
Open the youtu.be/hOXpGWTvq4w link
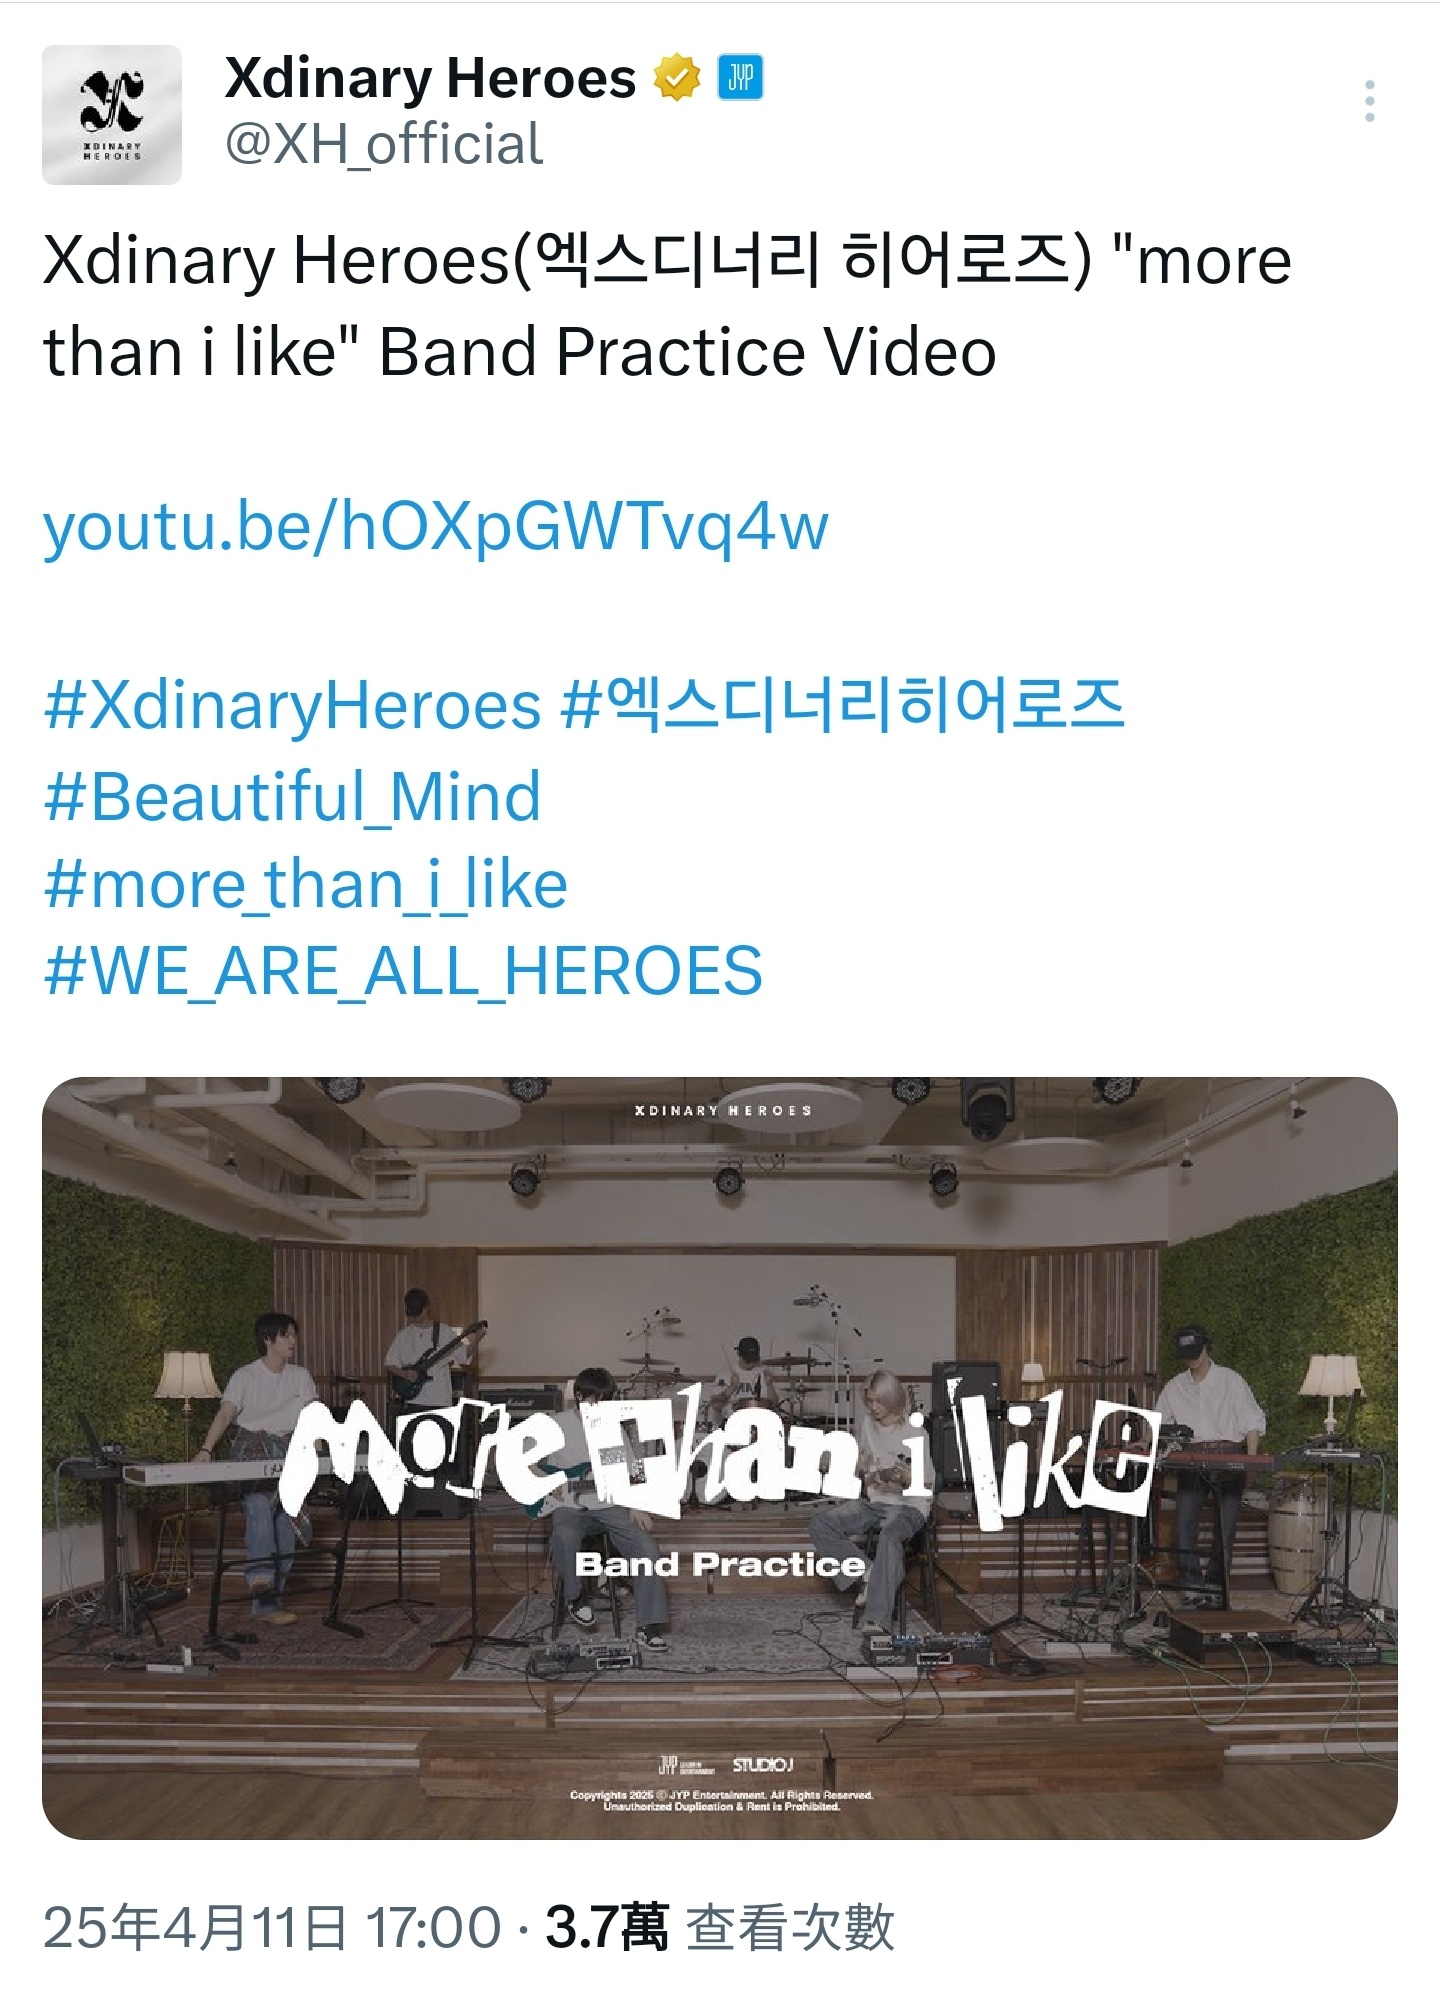(436, 527)
